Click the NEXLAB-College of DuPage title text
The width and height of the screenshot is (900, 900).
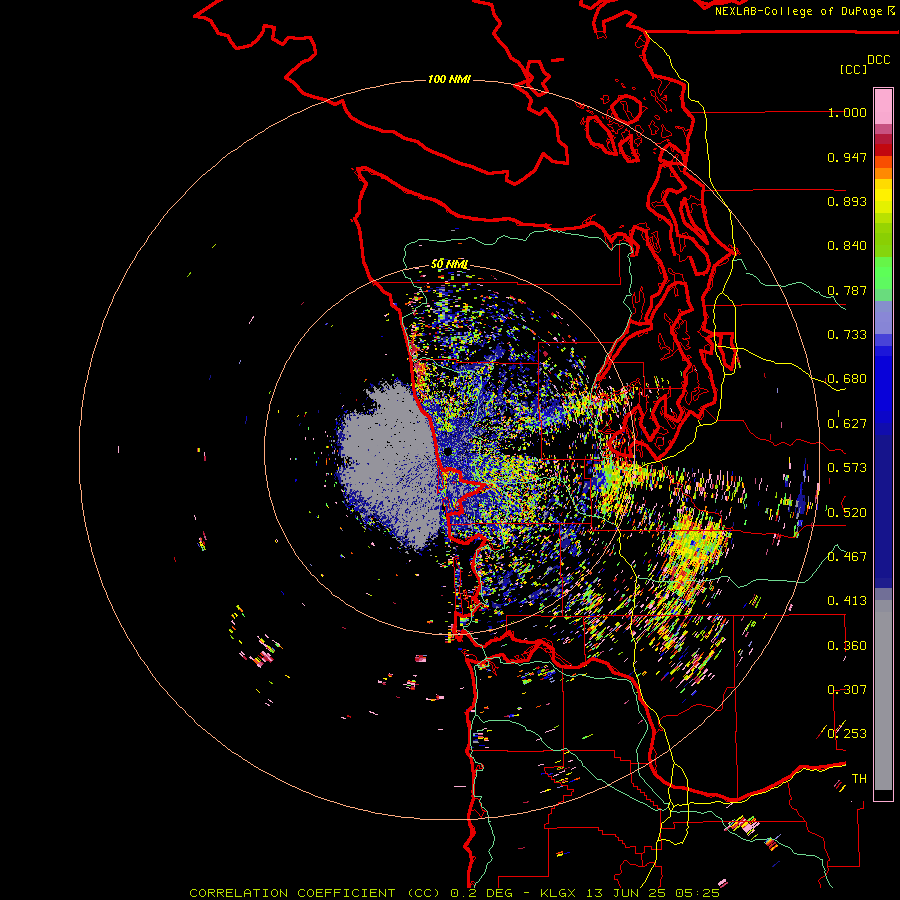click(798, 11)
